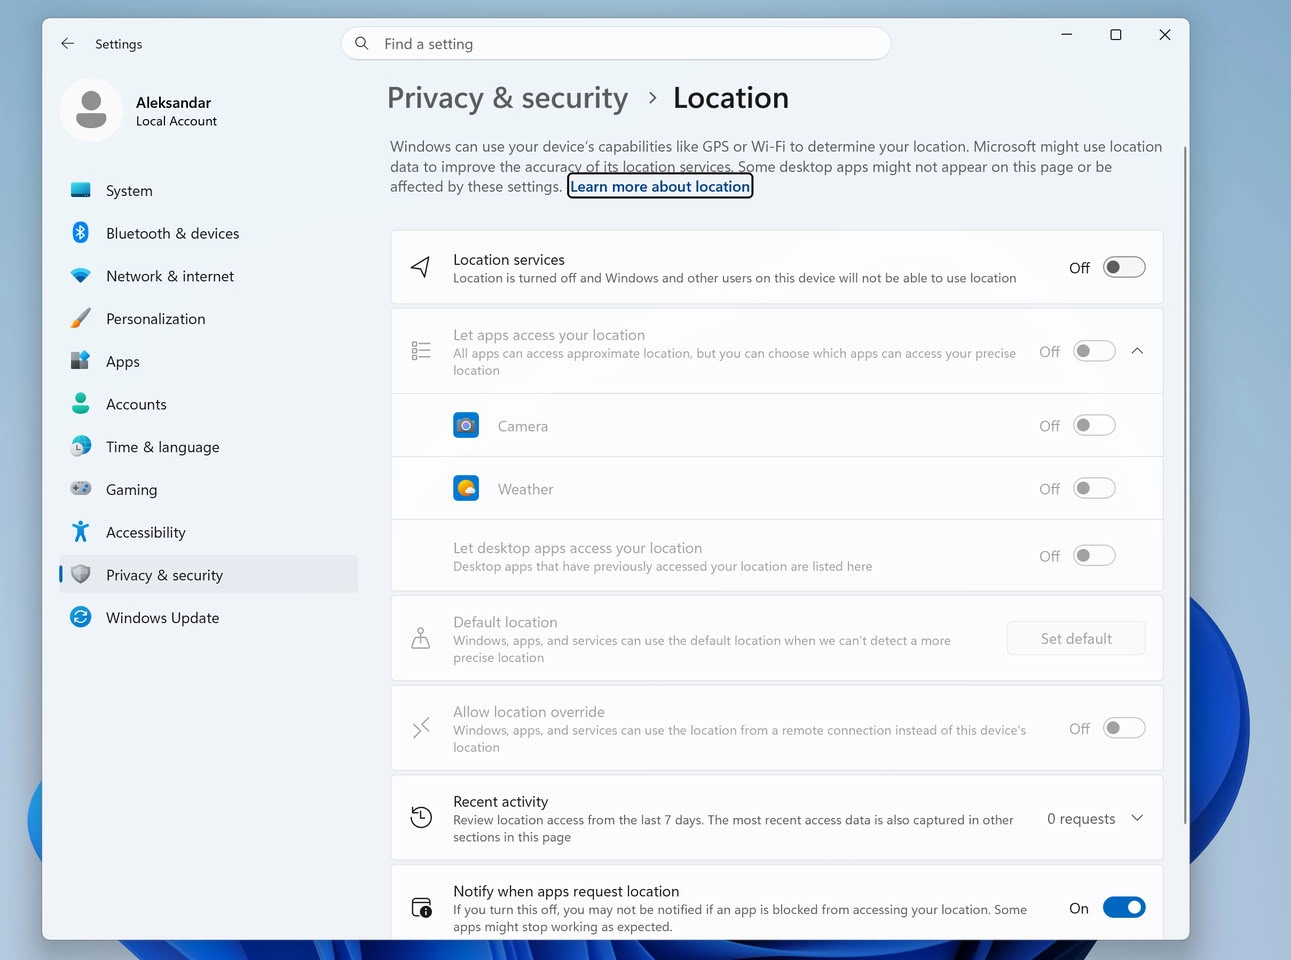Toggle Weather location access switch
Image resolution: width=1291 pixels, height=960 pixels.
click(x=1094, y=488)
